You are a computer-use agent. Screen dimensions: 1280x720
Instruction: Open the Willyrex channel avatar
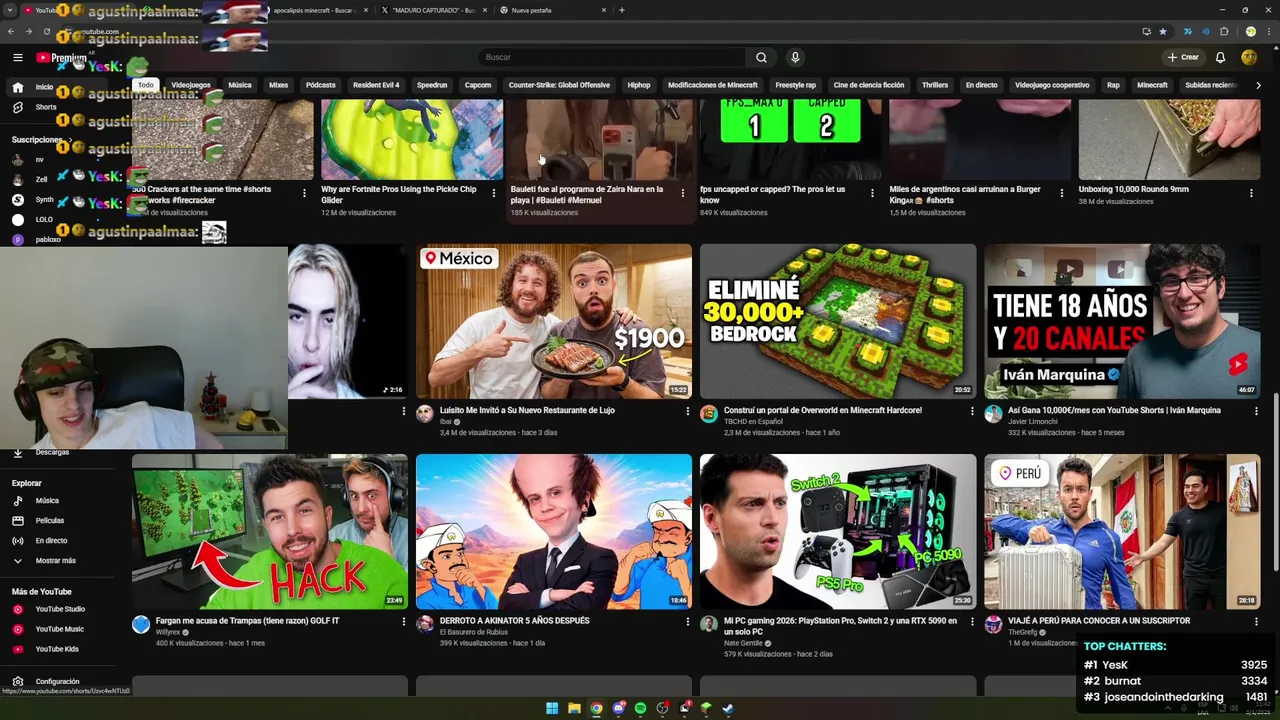141,624
